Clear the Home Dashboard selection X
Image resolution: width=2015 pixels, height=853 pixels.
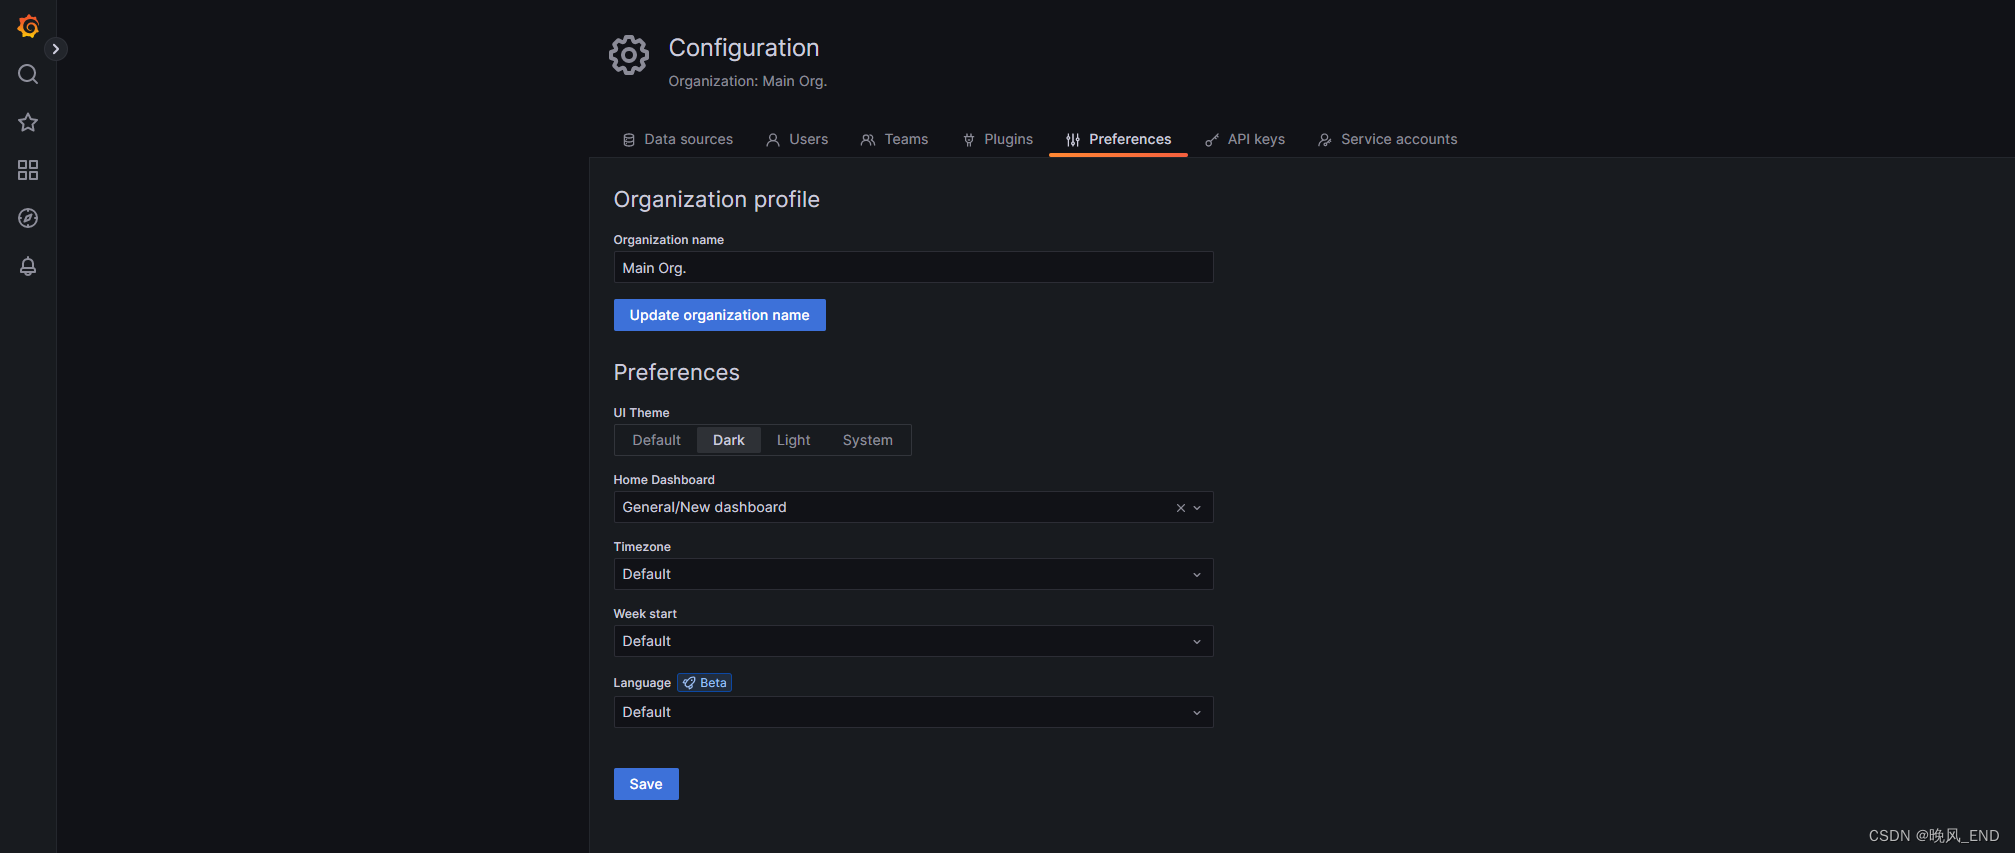click(x=1180, y=508)
